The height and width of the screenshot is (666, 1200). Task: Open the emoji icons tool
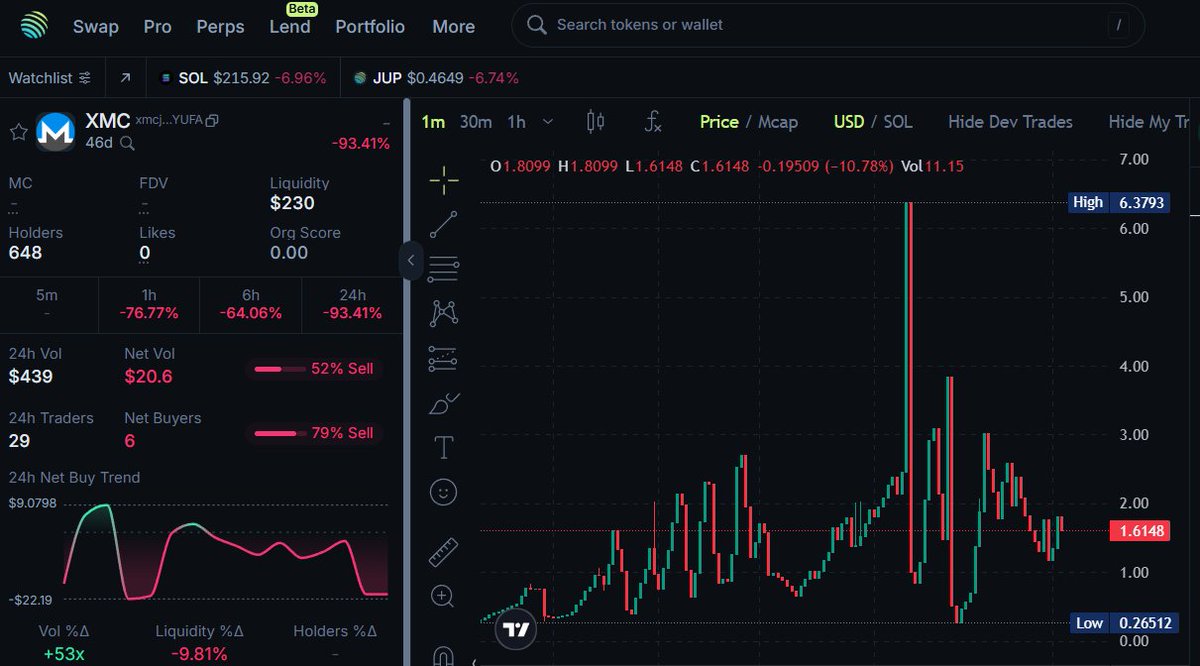(443, 492)
